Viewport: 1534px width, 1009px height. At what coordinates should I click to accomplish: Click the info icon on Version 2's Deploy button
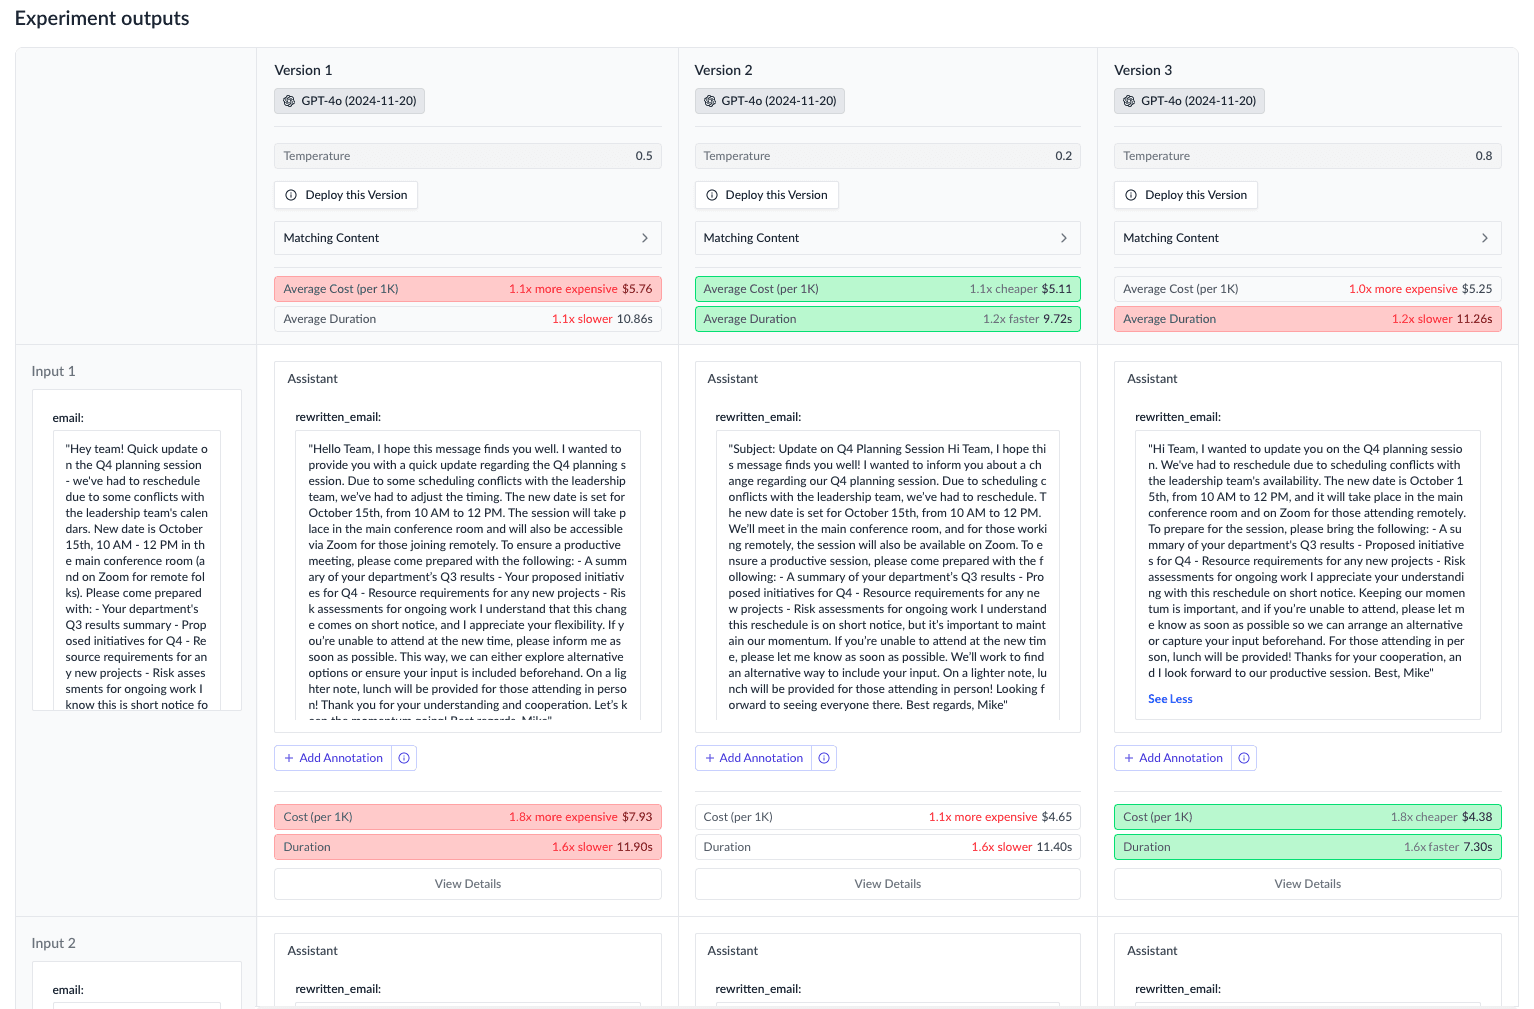[x=711, y=194]
